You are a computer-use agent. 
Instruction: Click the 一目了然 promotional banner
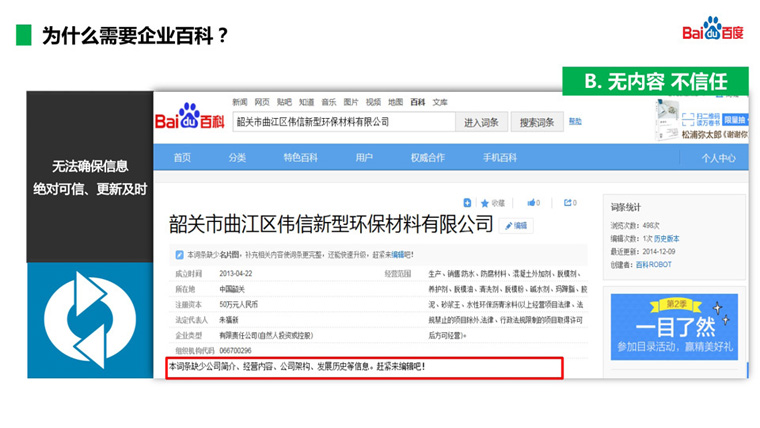(x=674, y=327)
